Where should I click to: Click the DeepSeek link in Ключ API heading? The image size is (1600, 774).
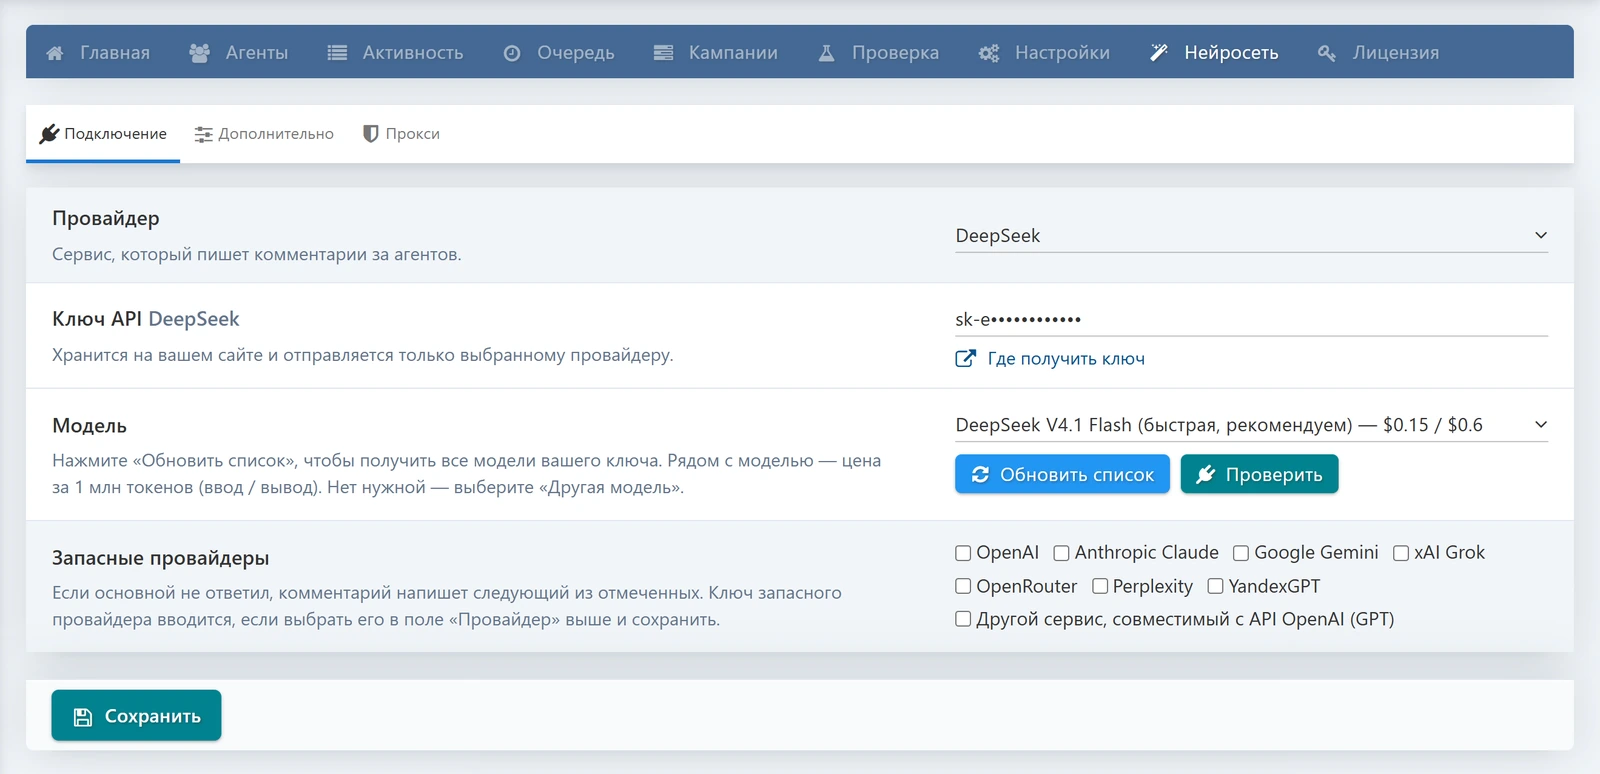(x=194, y=319)
